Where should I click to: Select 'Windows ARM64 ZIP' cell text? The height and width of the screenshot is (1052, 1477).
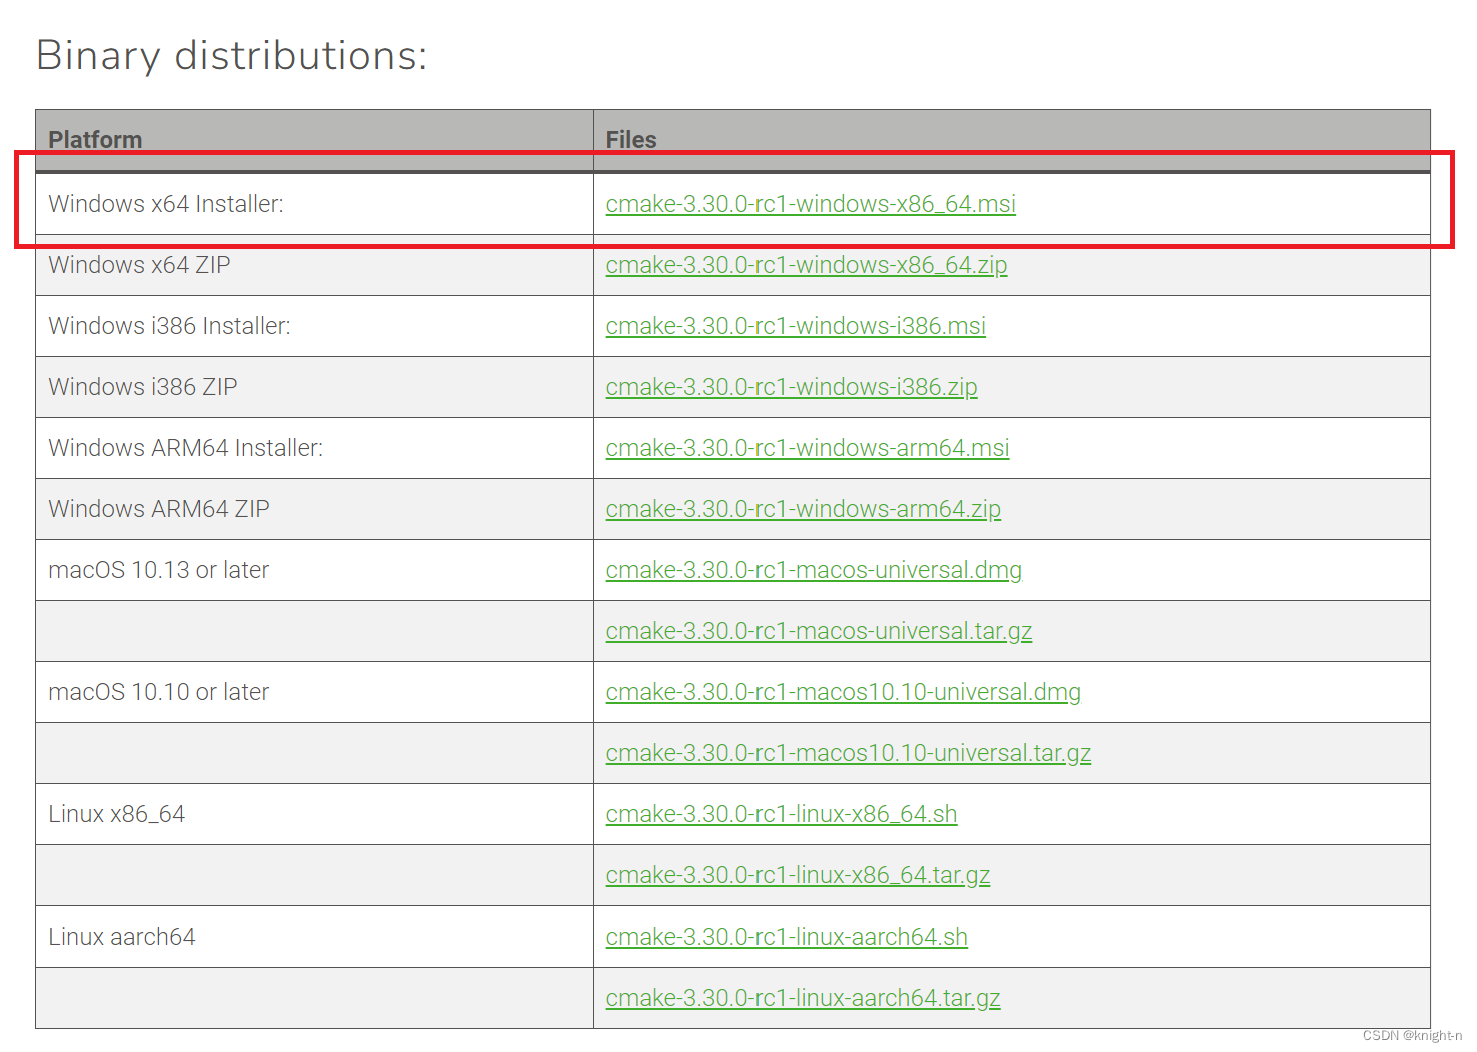click(x=159, y=509)
